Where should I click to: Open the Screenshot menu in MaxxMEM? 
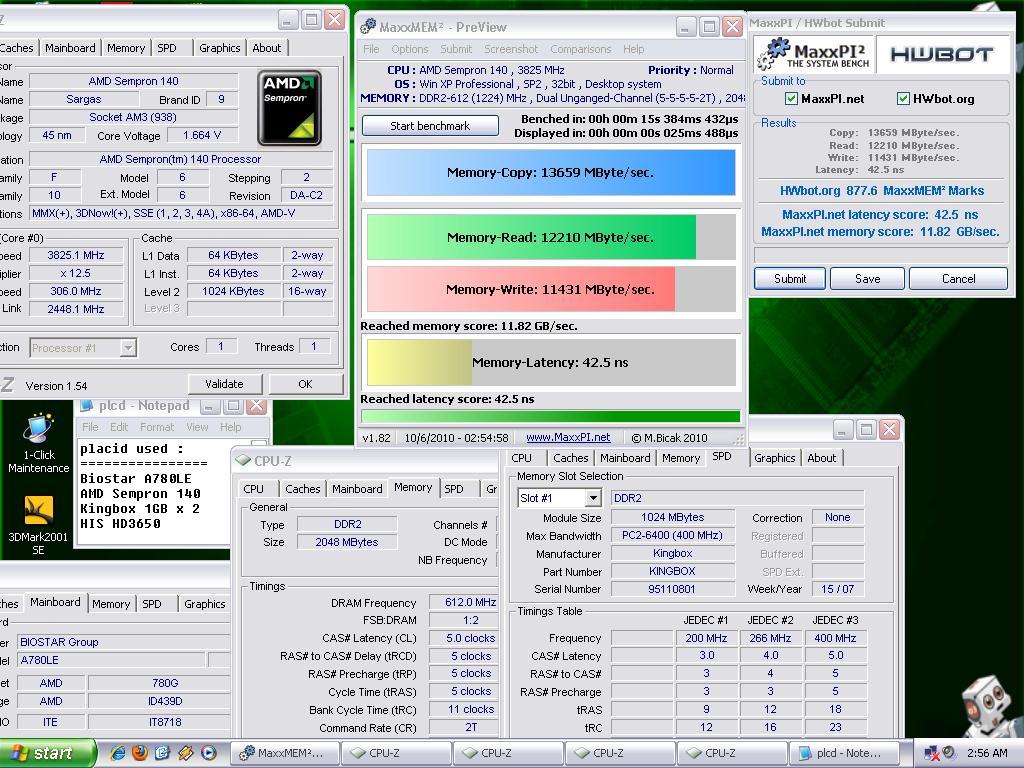[x=511, y=49]
